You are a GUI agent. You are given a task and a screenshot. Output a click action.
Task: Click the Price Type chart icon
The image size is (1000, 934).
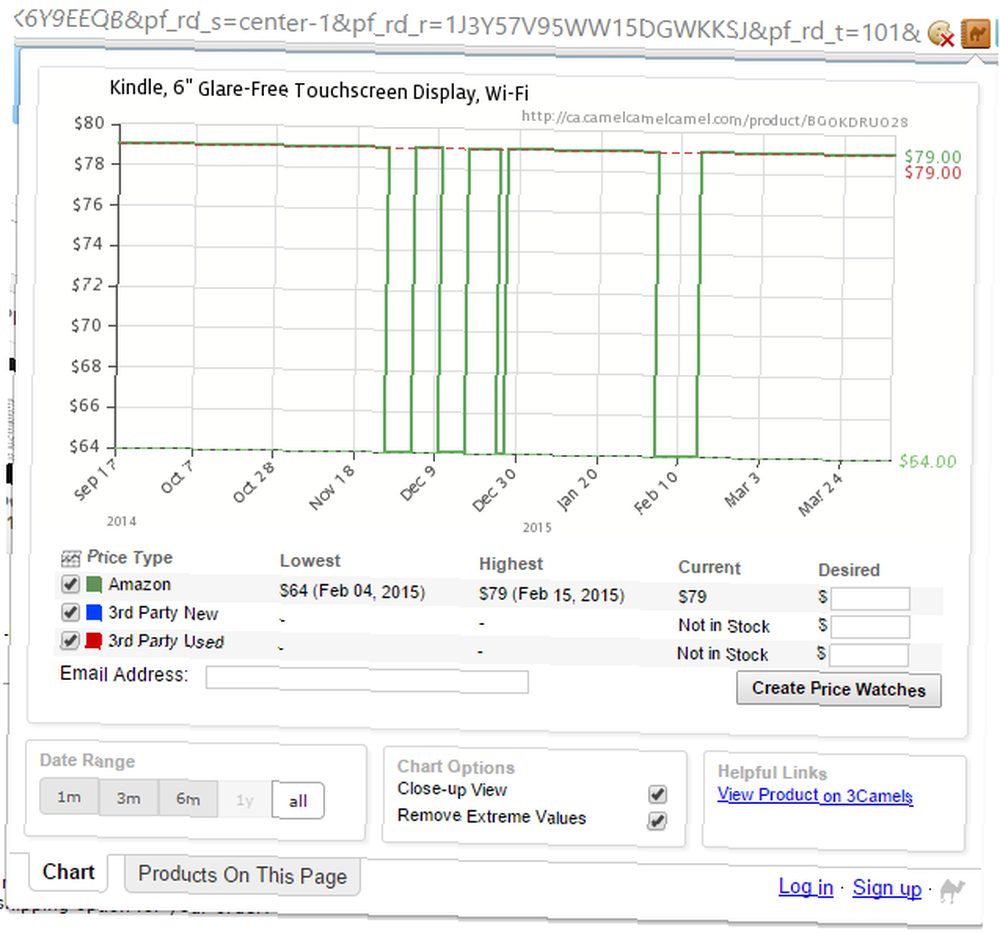[x=71, y=559]
